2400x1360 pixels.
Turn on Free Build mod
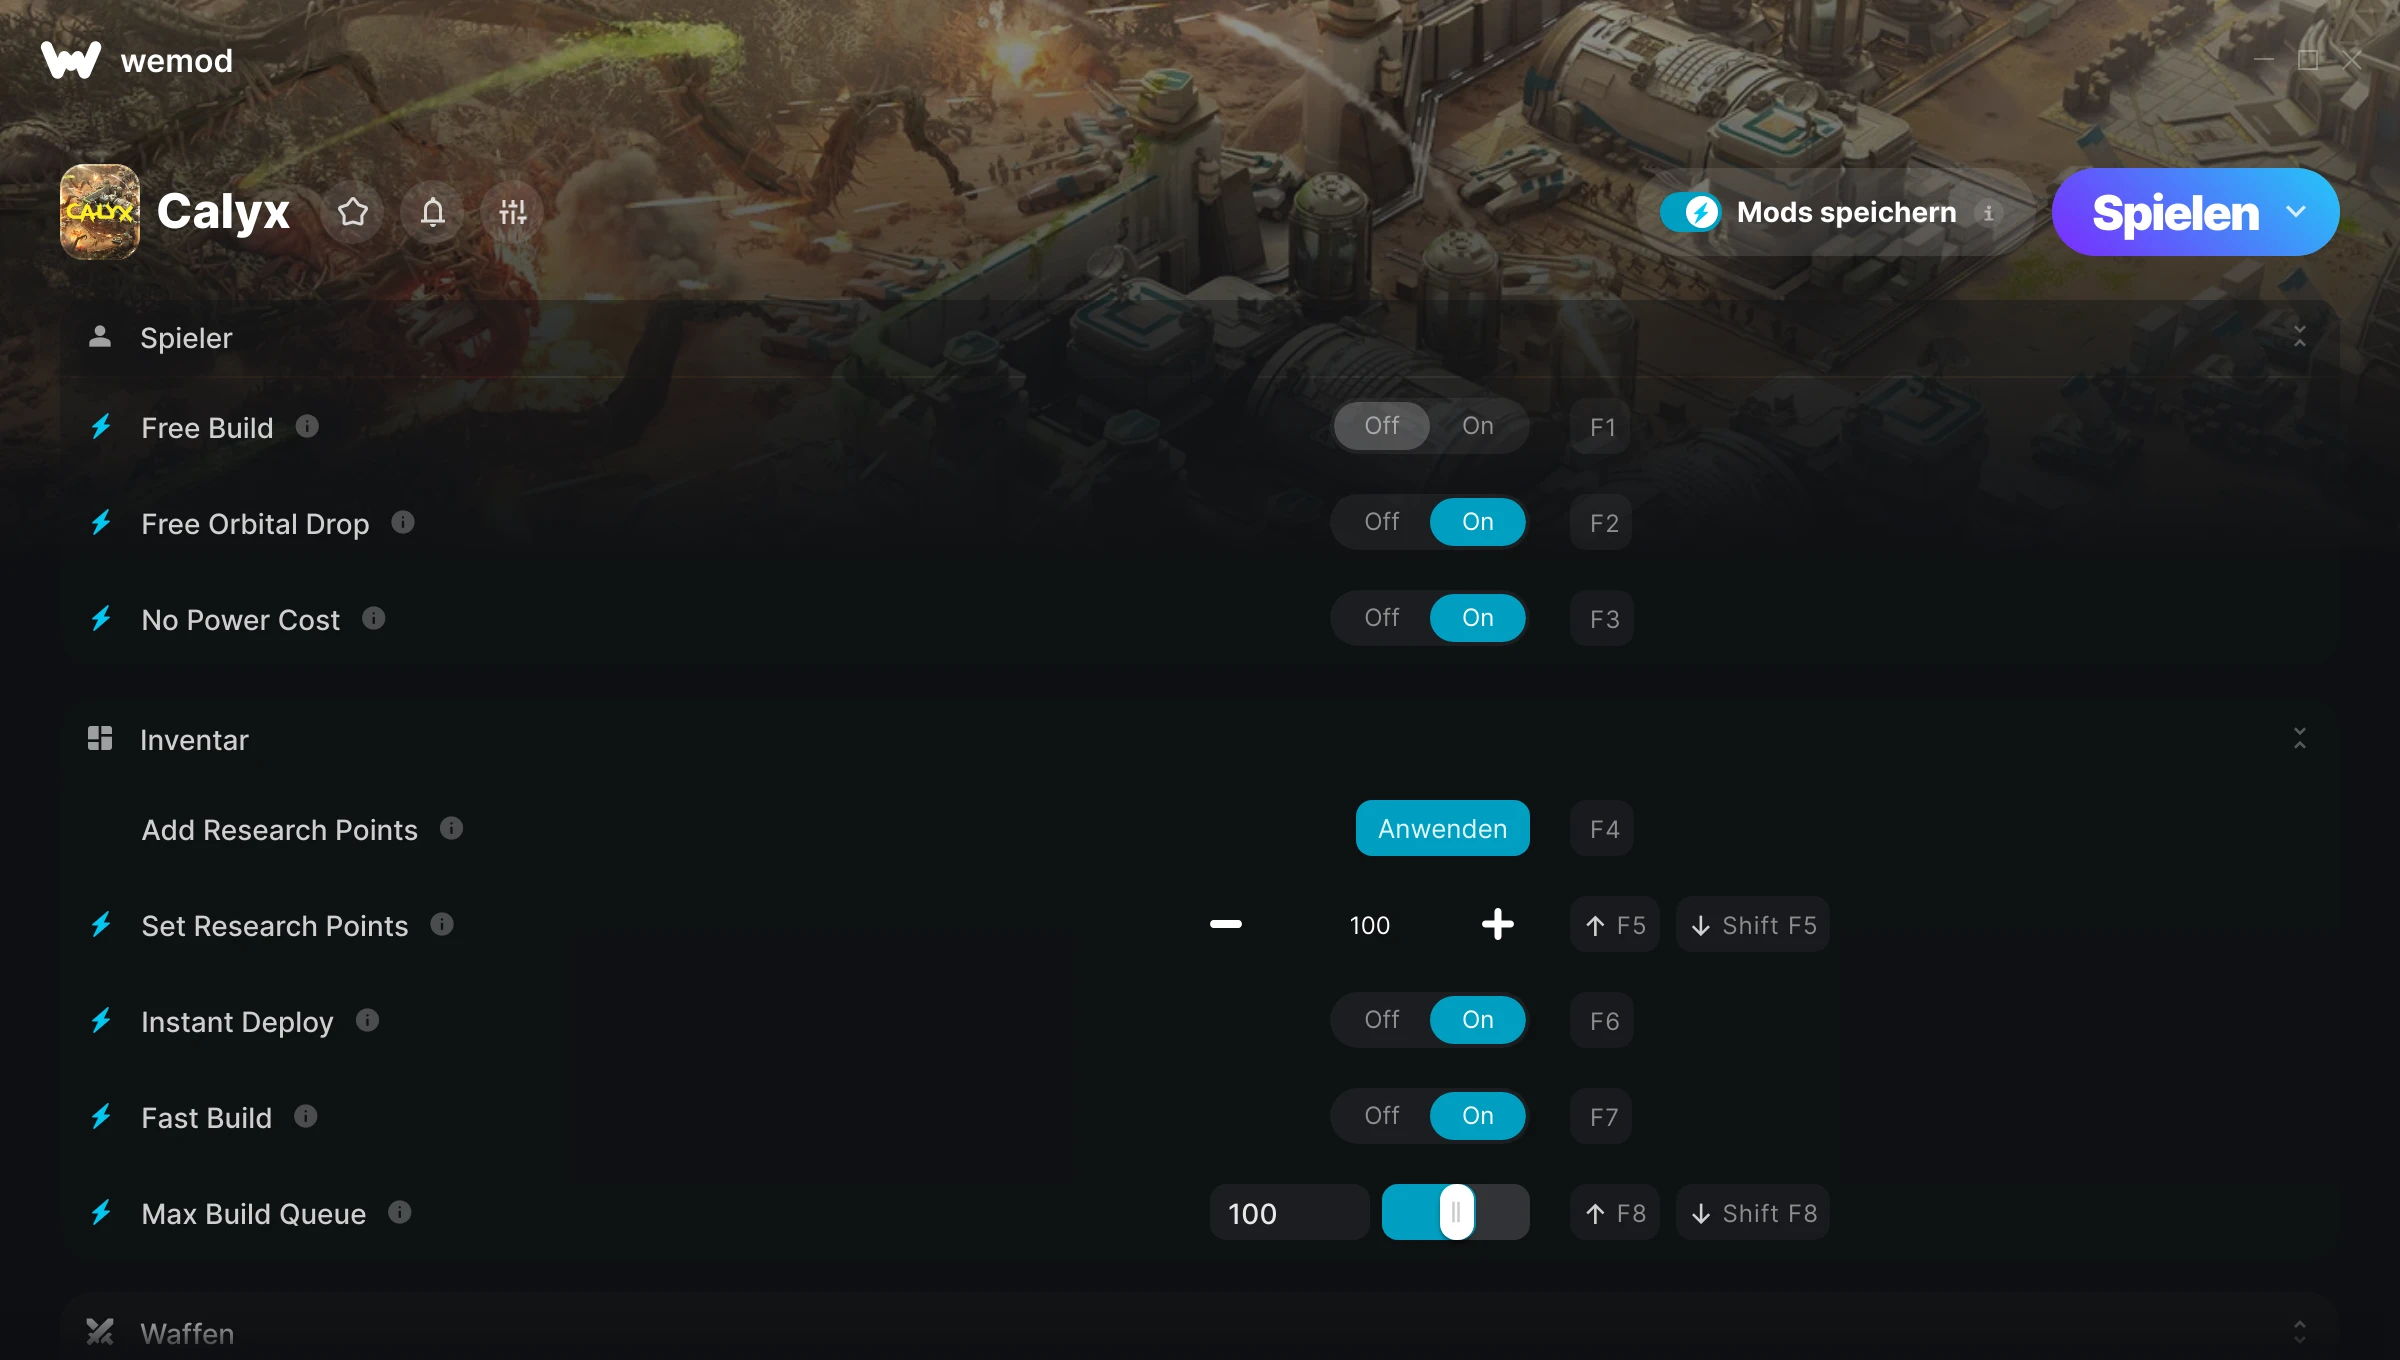click(1477, 426)
